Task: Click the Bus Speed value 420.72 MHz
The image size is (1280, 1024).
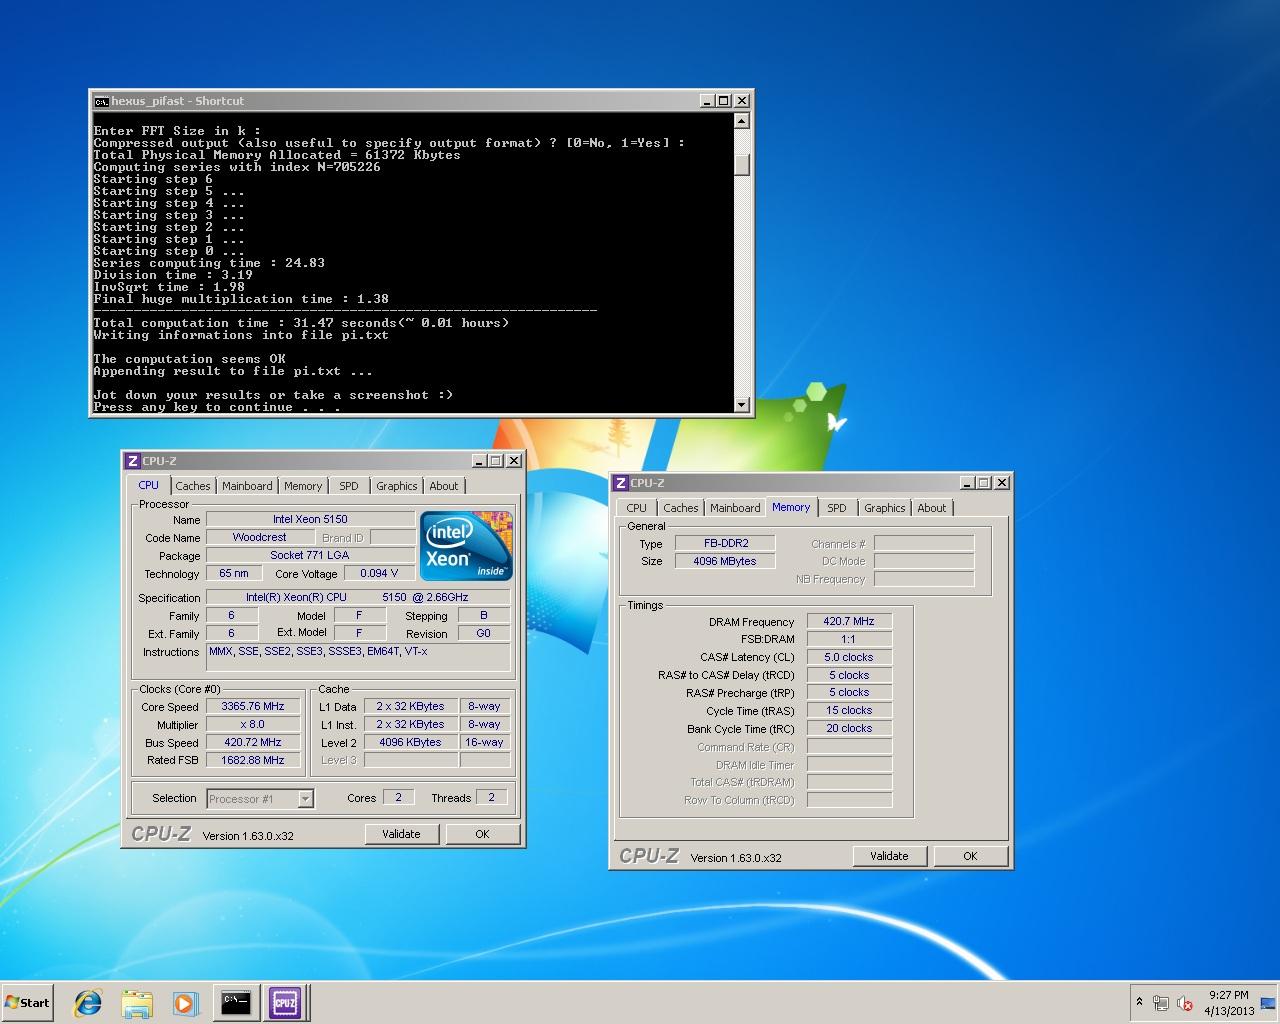Action: [x=253, y=742]
